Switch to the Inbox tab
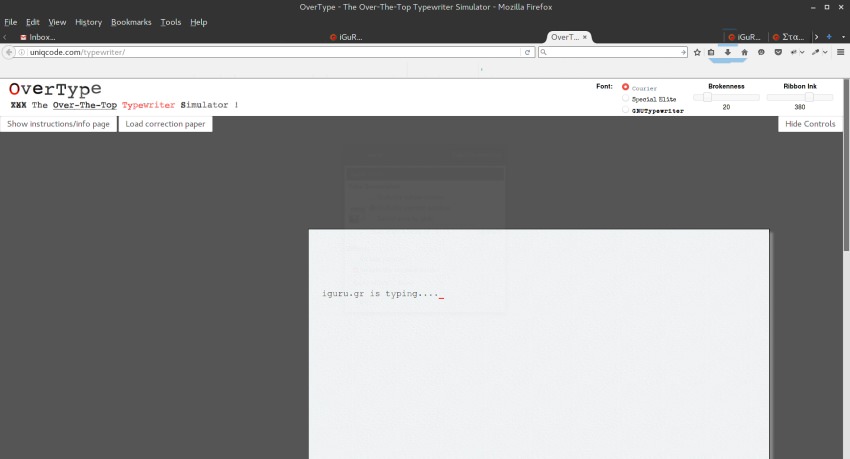Viewport: 850px width, 459px height. point(40,37)
